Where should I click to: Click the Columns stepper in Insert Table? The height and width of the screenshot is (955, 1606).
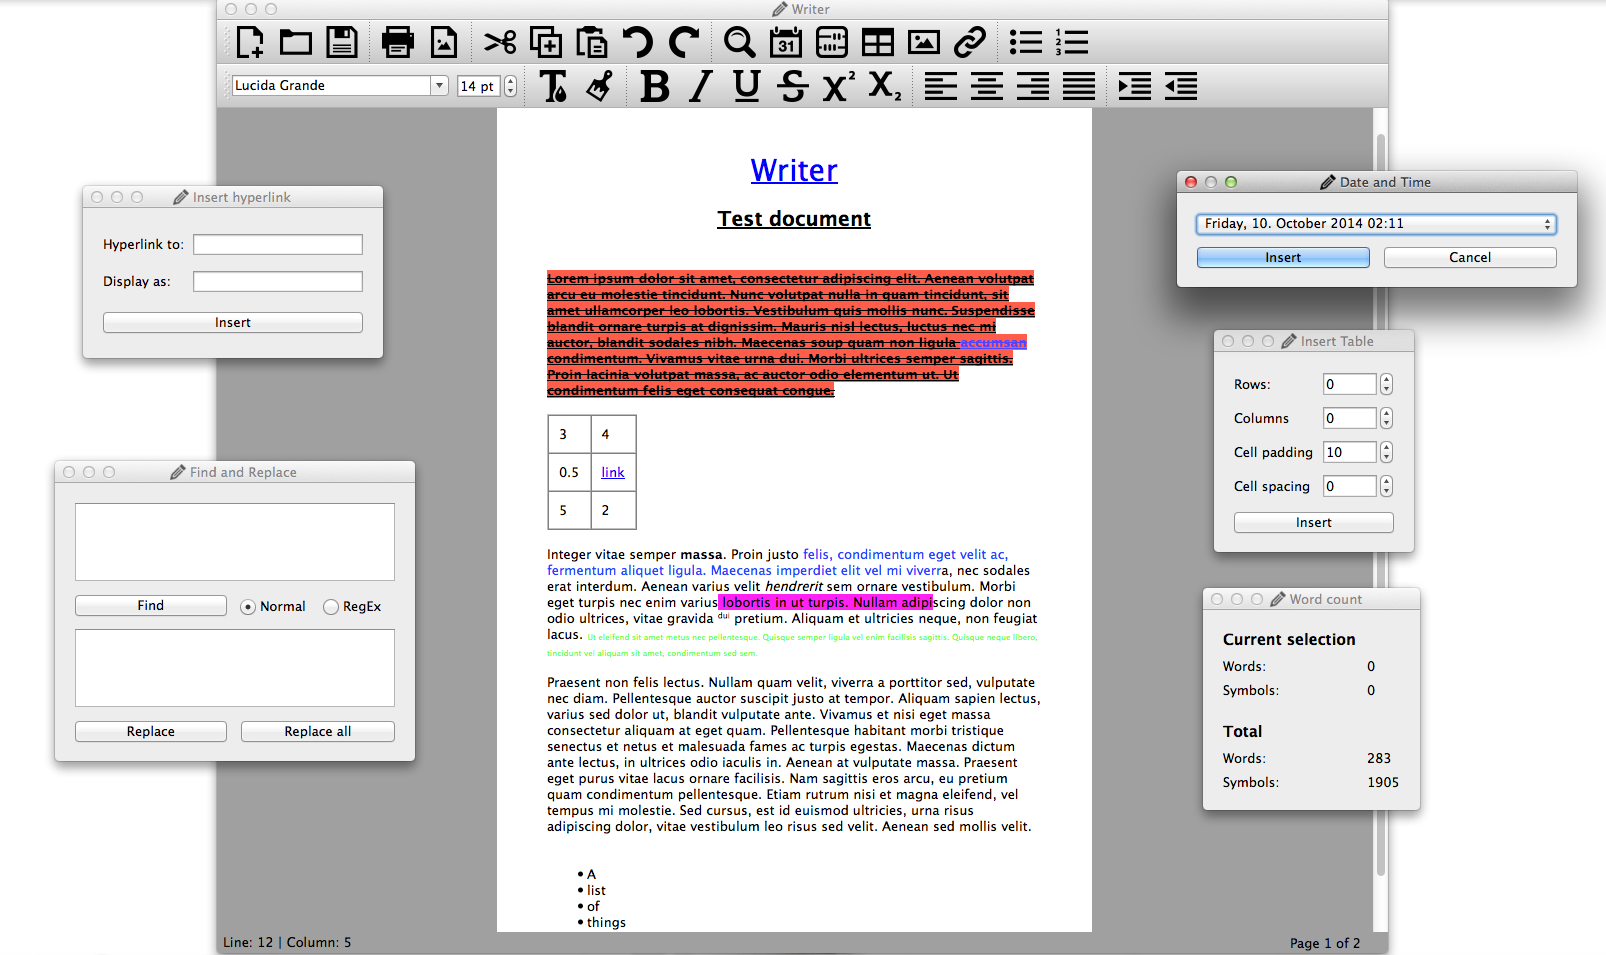click(1386, 418)
